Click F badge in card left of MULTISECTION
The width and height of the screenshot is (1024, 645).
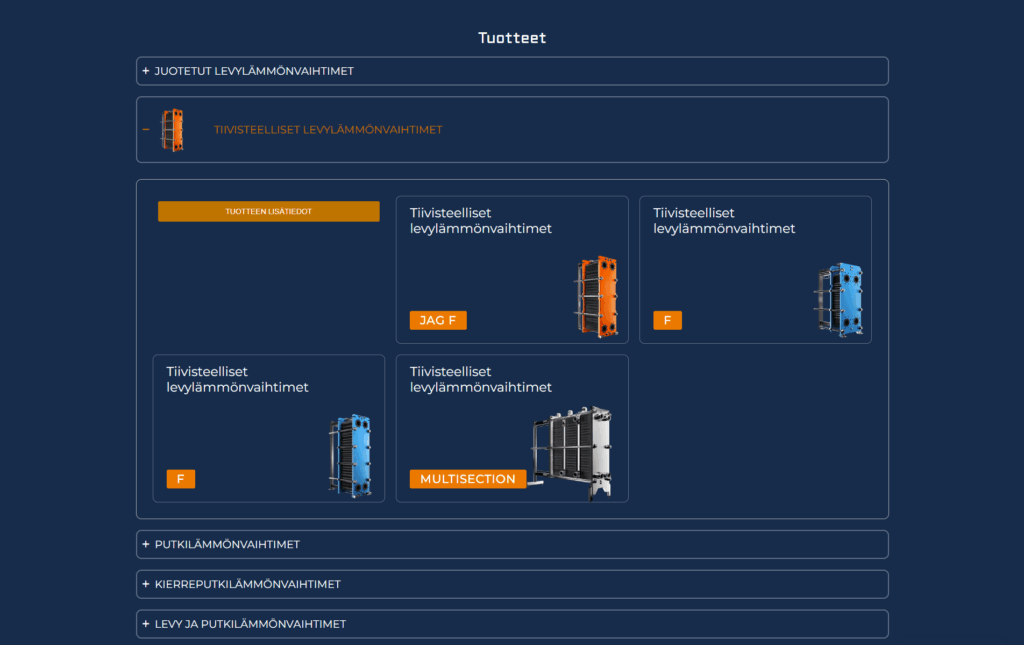tap(181, 479)
